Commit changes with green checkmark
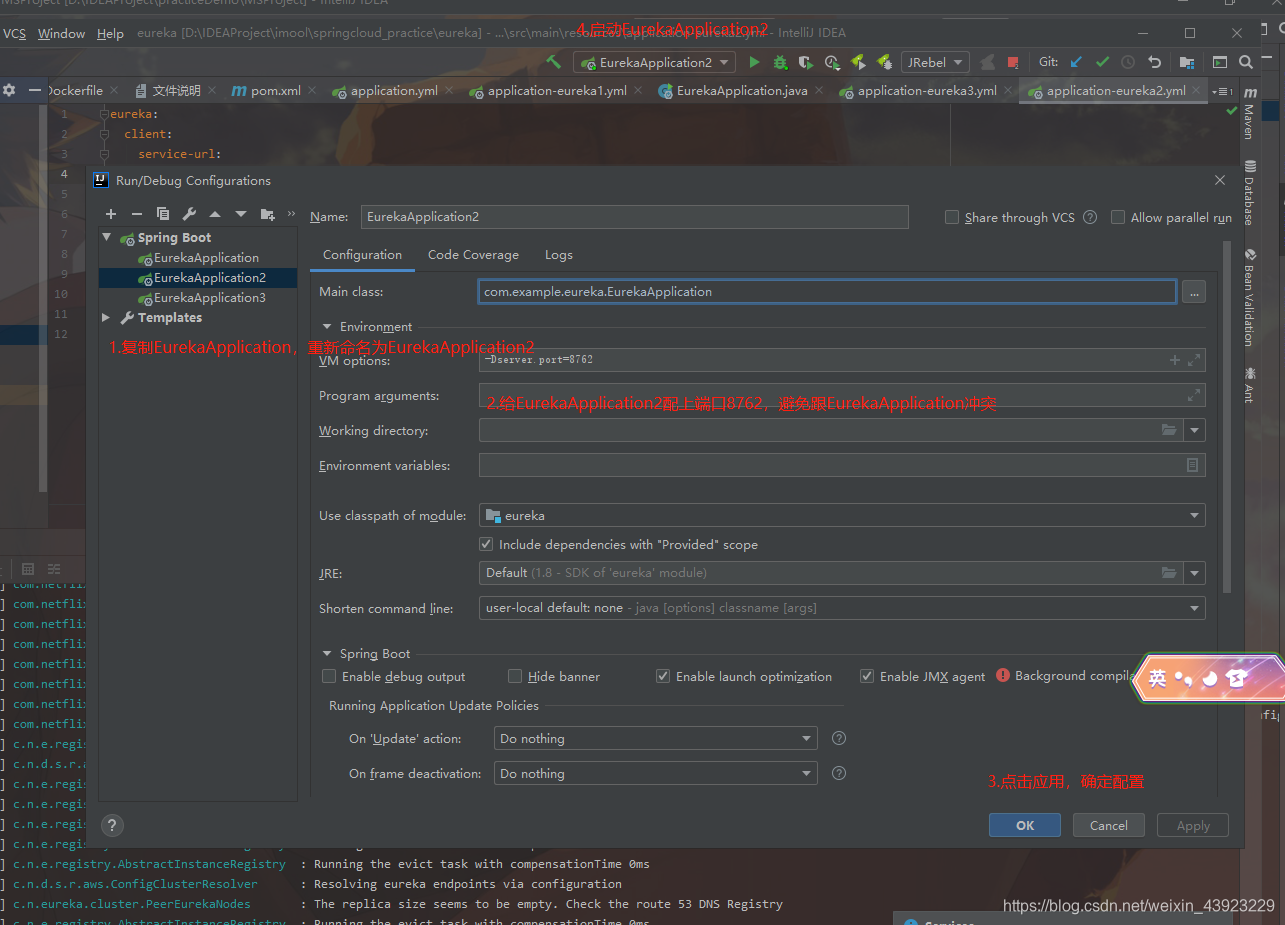This screenshot has width=1285, height=925. point(1102,62)
